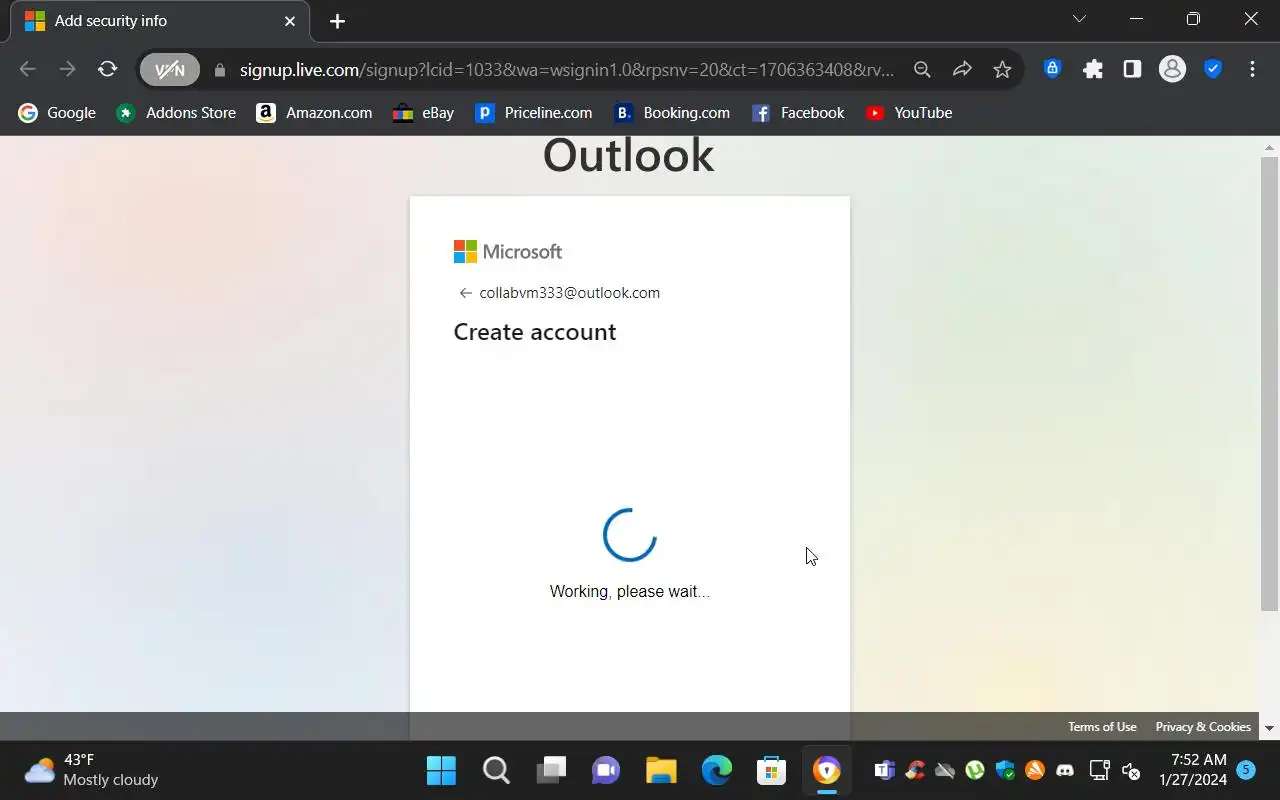The image size is (1280, 800).
Task: Click the scrollbar up arrow
Action: pos(1269,147)
